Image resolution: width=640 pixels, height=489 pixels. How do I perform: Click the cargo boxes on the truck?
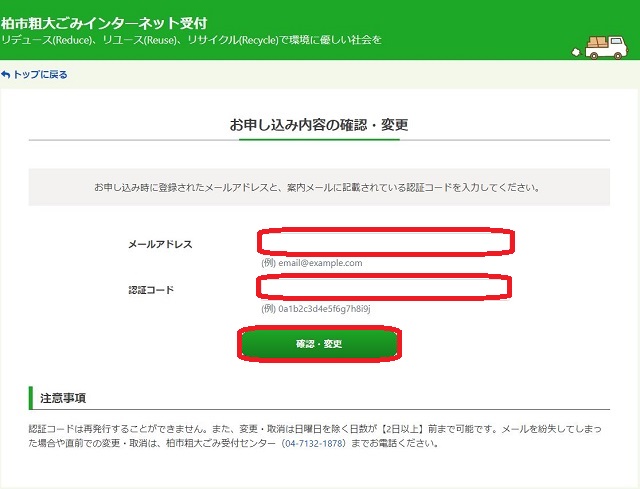597,41
